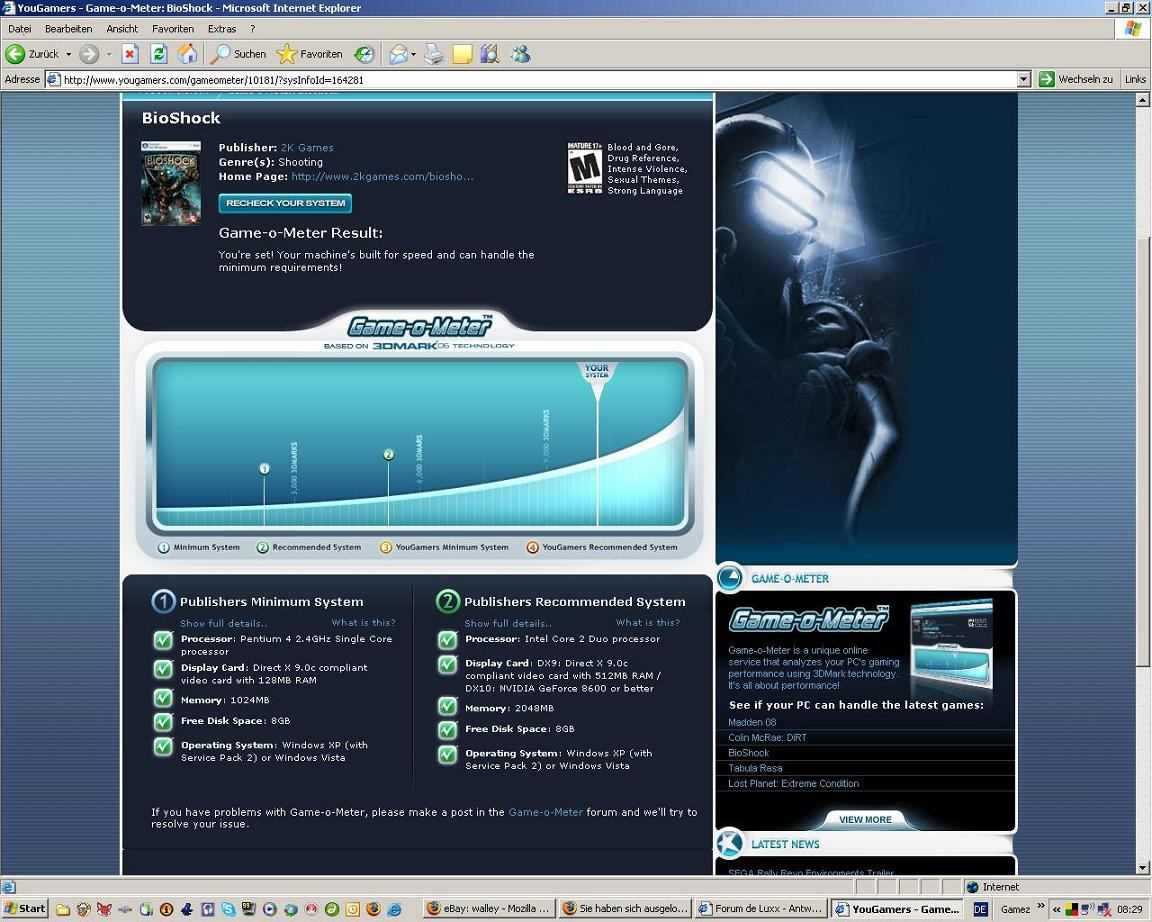1152x922 pixels.
Task: Open the Bearbeiten menu
Action: 68,29
